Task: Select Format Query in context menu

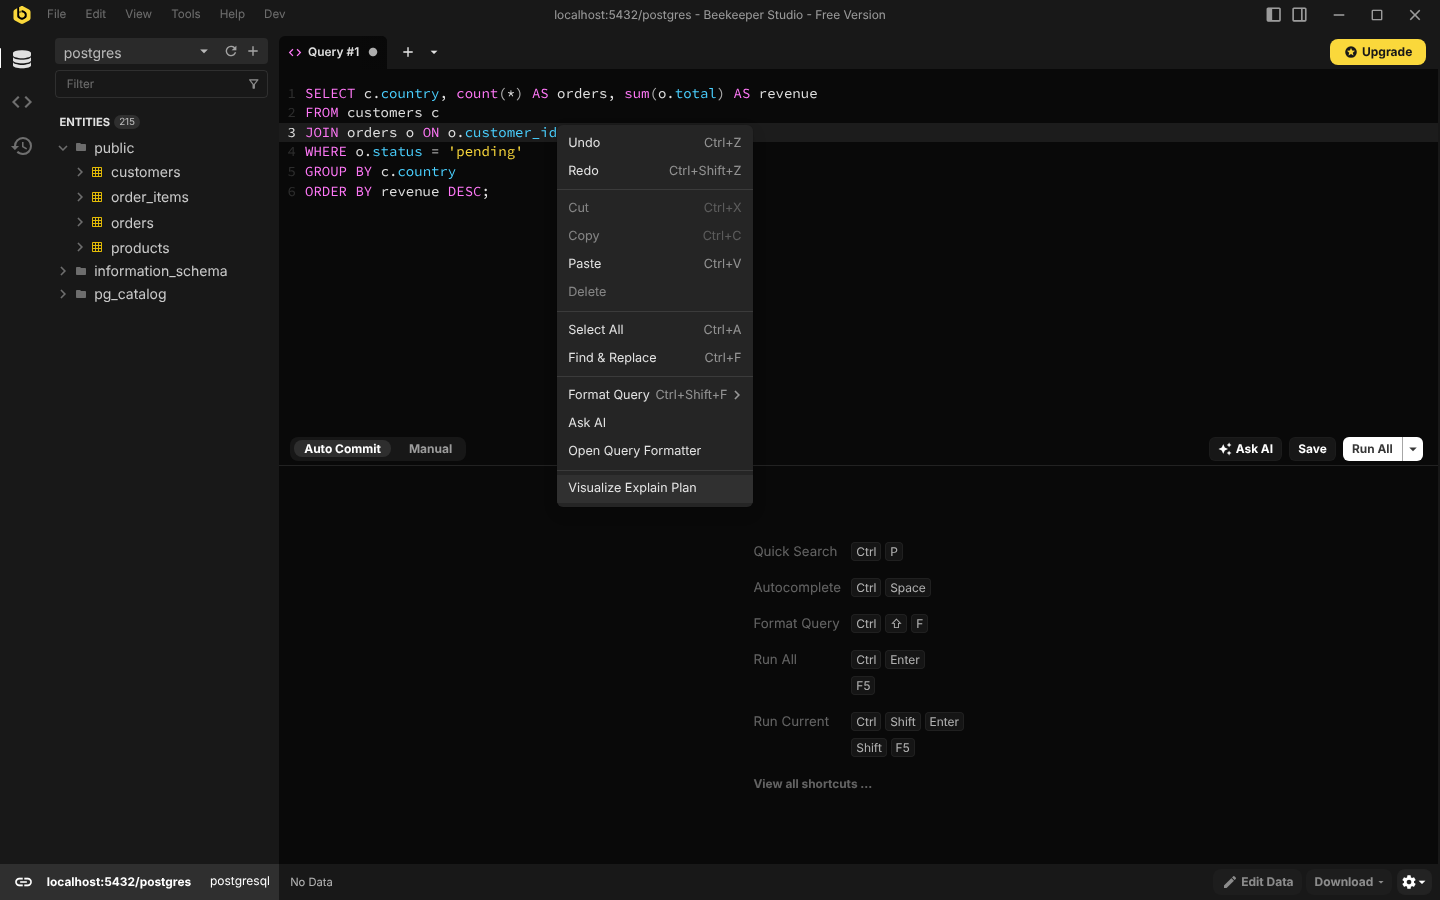Action: click(x=655, y=395)
